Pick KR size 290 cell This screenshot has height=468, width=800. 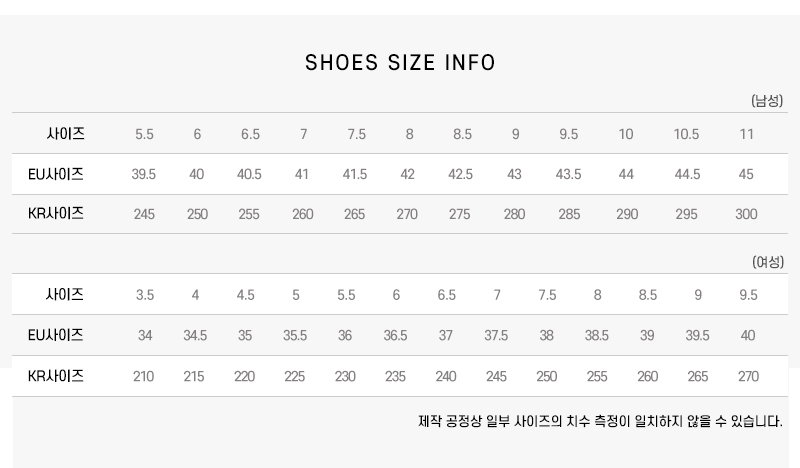pos(627,214)
